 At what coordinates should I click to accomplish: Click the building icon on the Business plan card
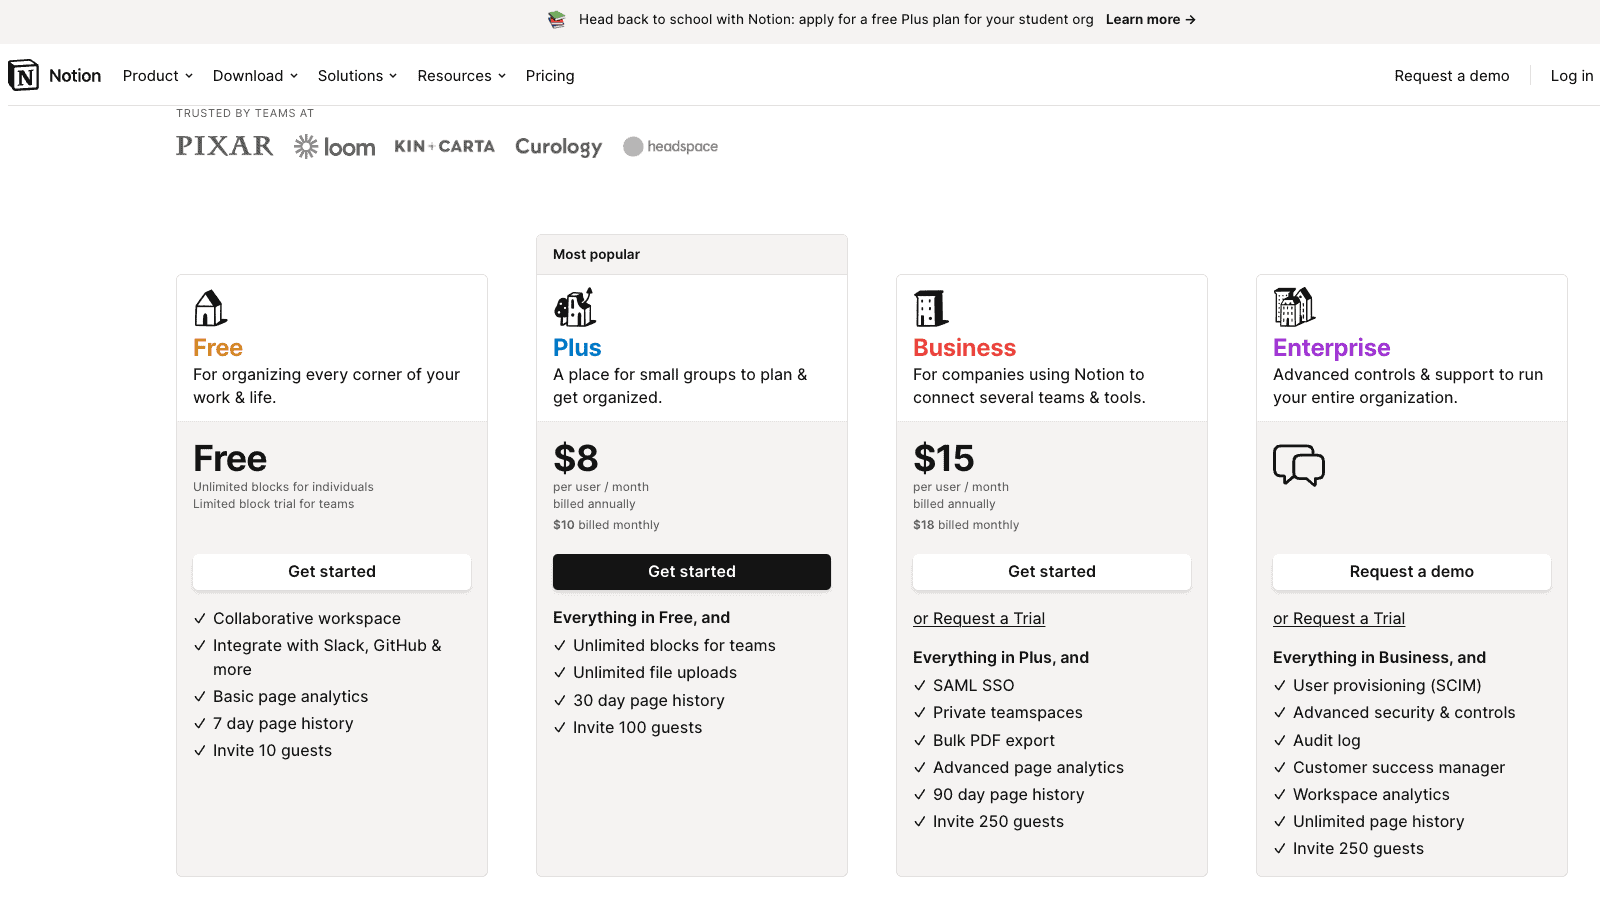(929, 307)
